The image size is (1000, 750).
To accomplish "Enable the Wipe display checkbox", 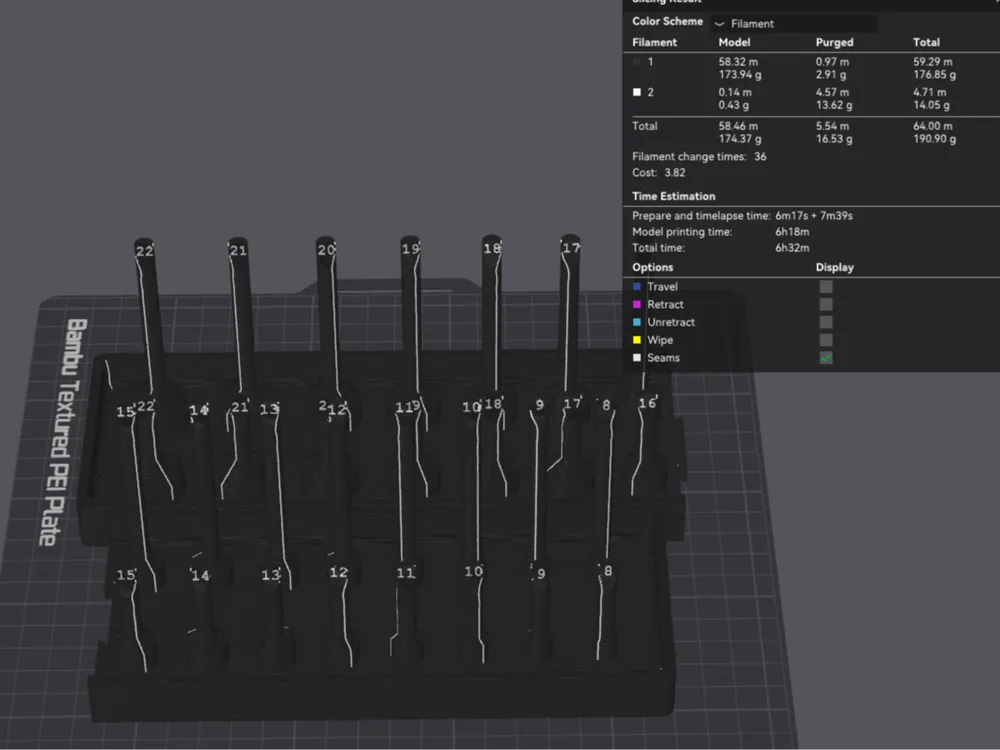I will click(826, 341).
